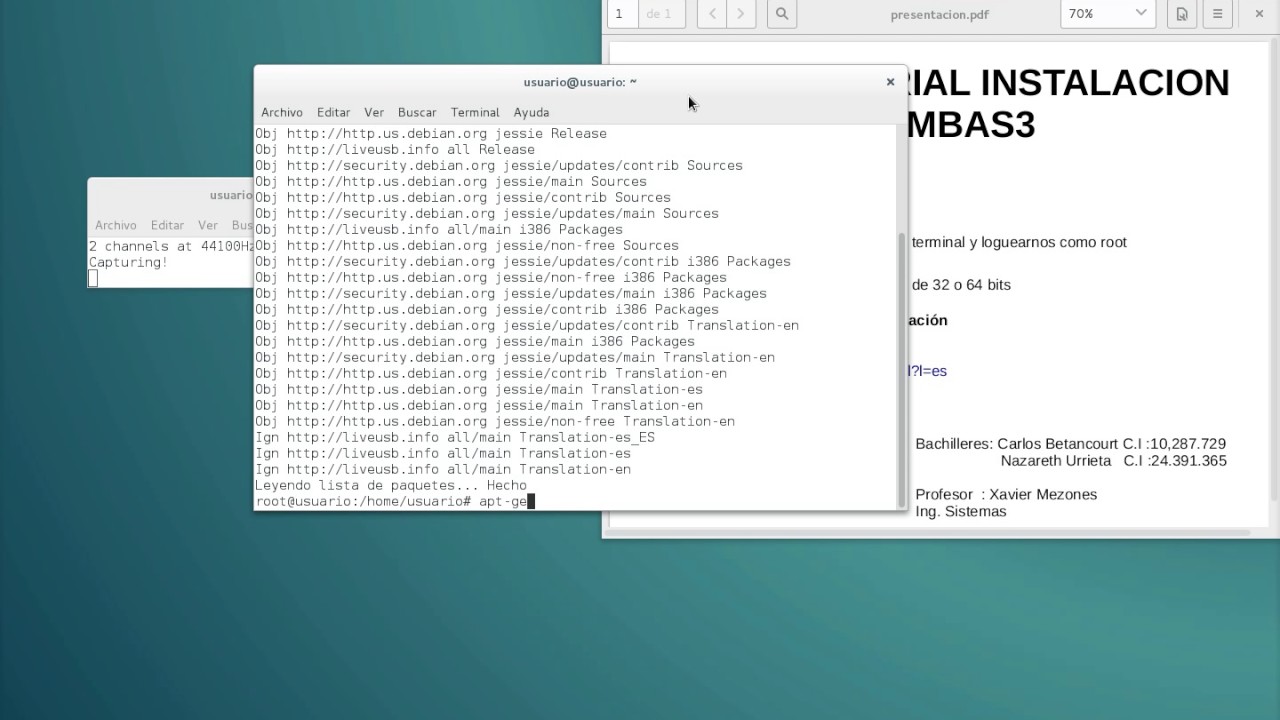Open the hamburger menu in PDF viewer
Viewport: 1280px width, 720px height.
pyautogui.click(x=1217, y=14)
